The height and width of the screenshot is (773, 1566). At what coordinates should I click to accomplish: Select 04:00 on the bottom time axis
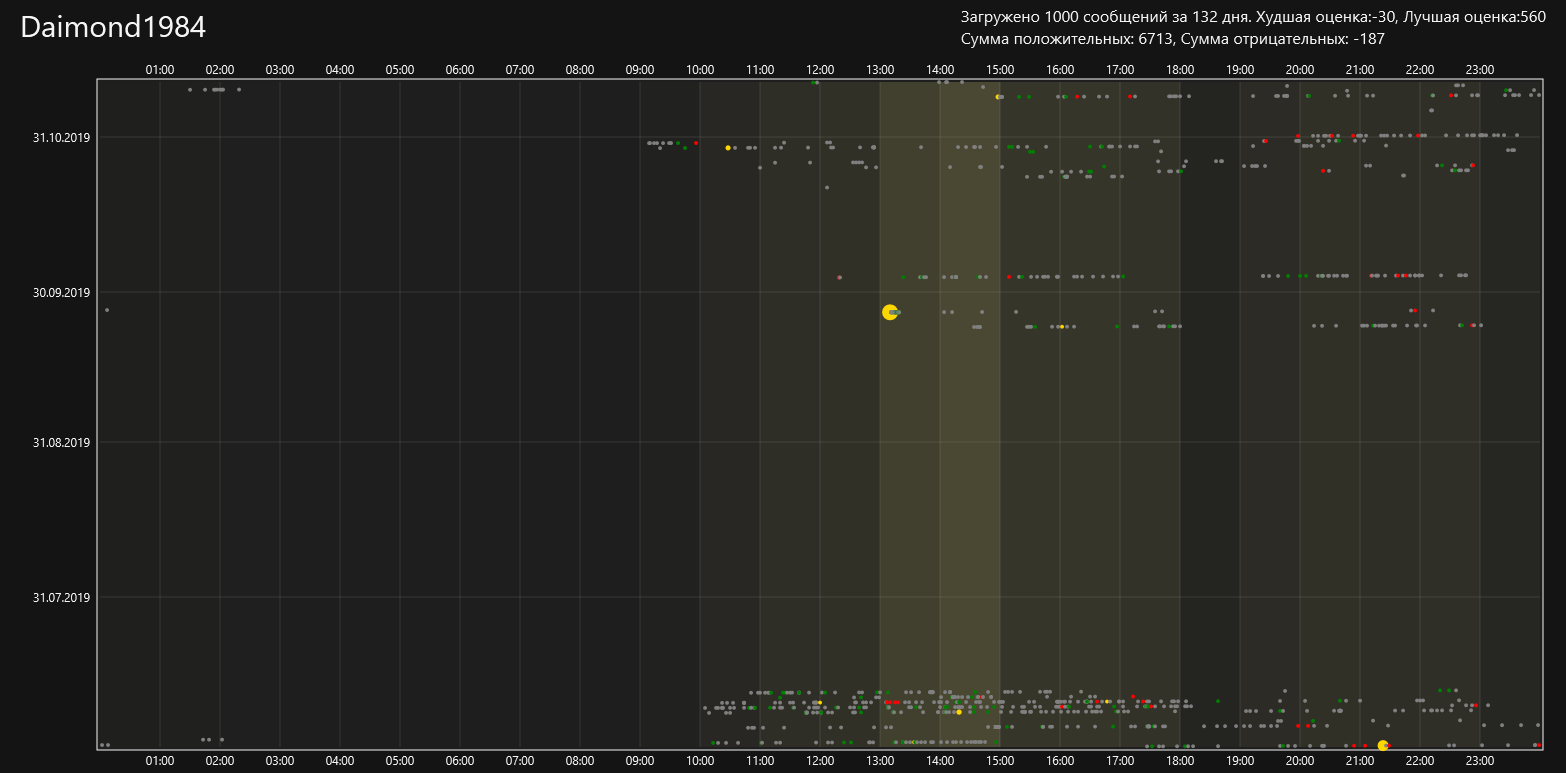click(x=340, y=761)
